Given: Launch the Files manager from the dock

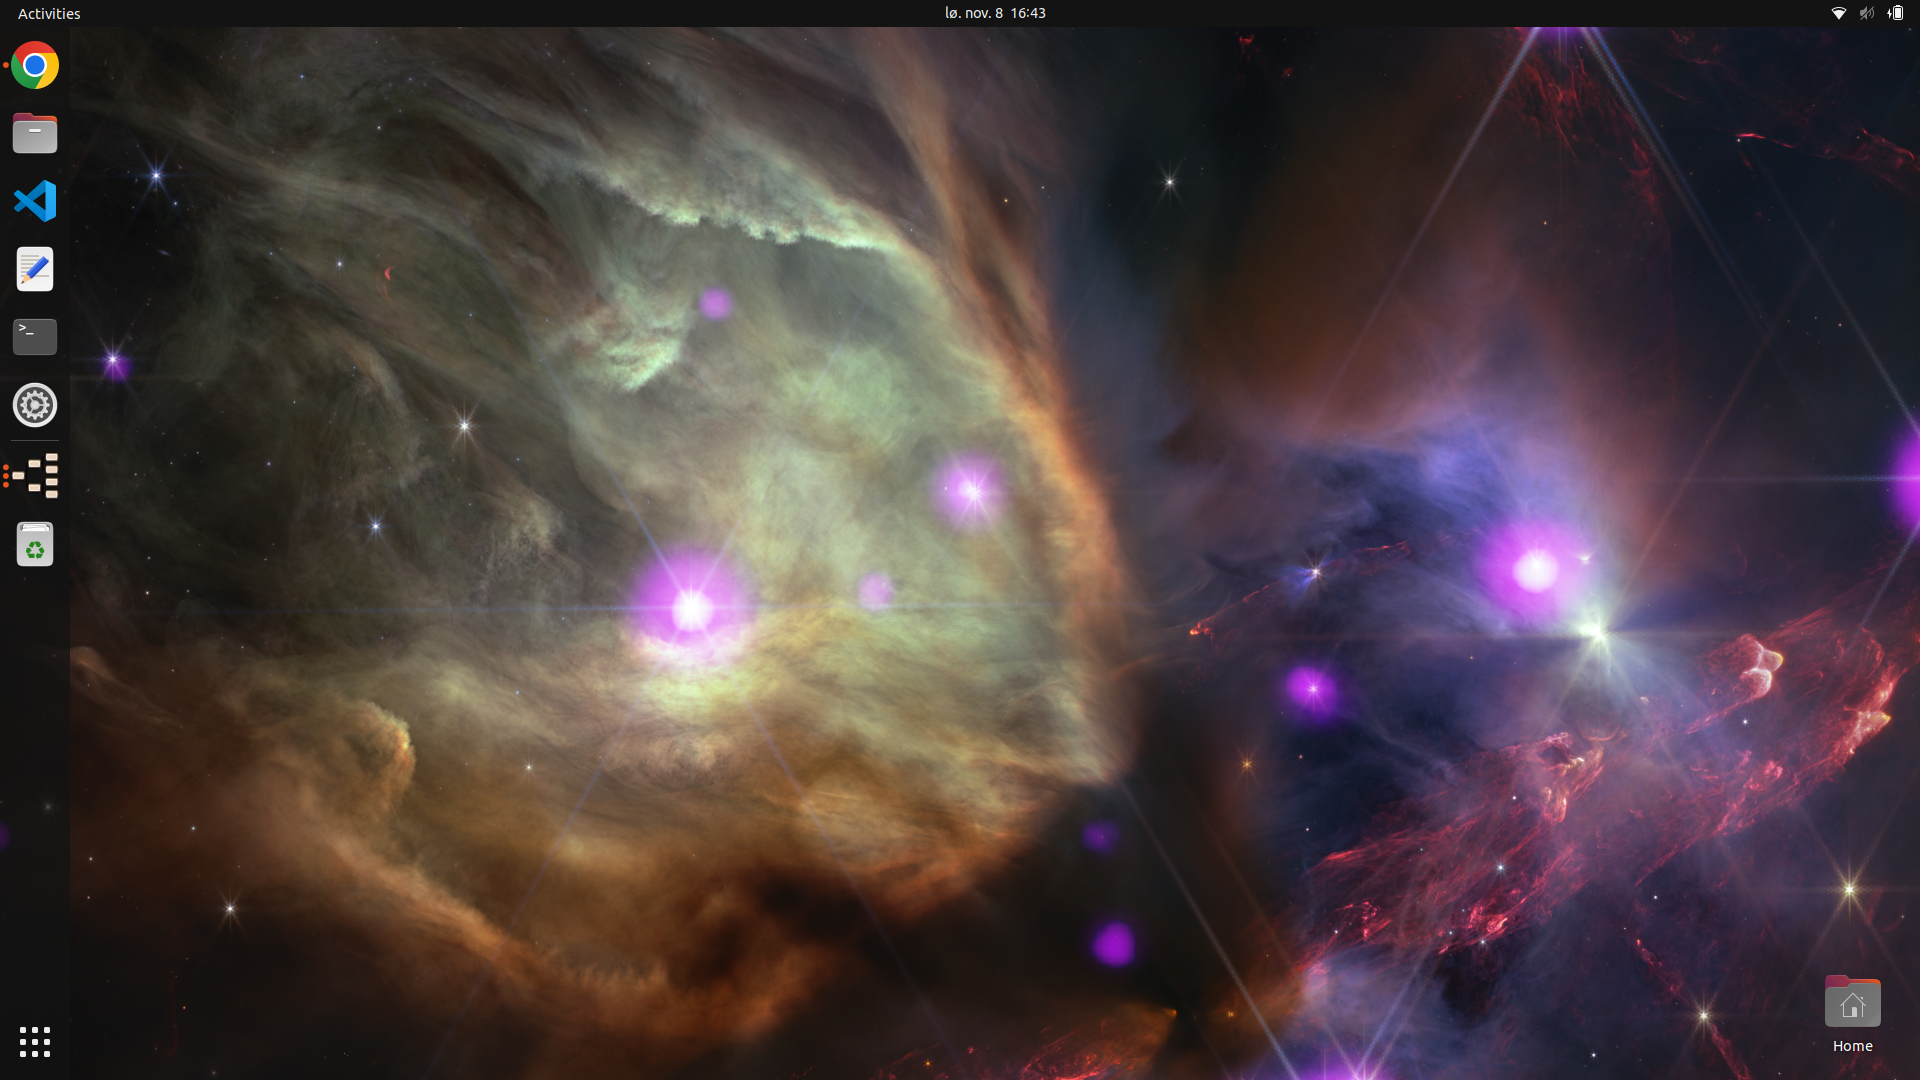Looking at the screenshot, I should (x=35, y=133).
